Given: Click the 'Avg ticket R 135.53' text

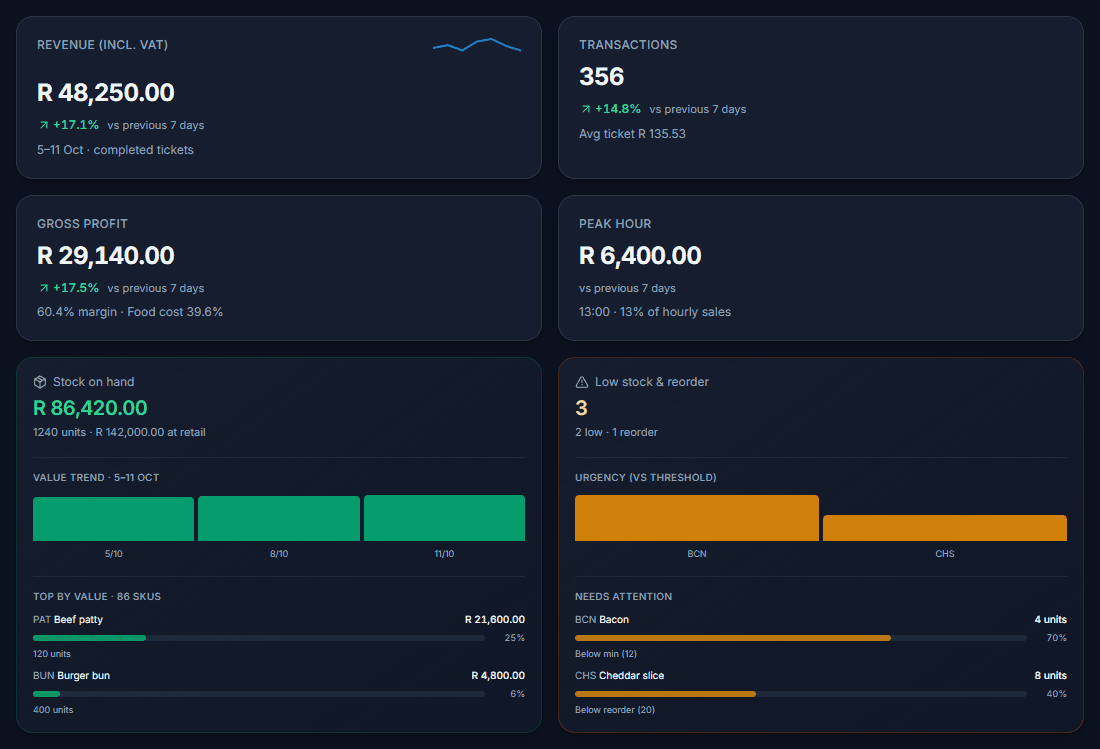Looking at the screenshot, I should pos(632,134).
